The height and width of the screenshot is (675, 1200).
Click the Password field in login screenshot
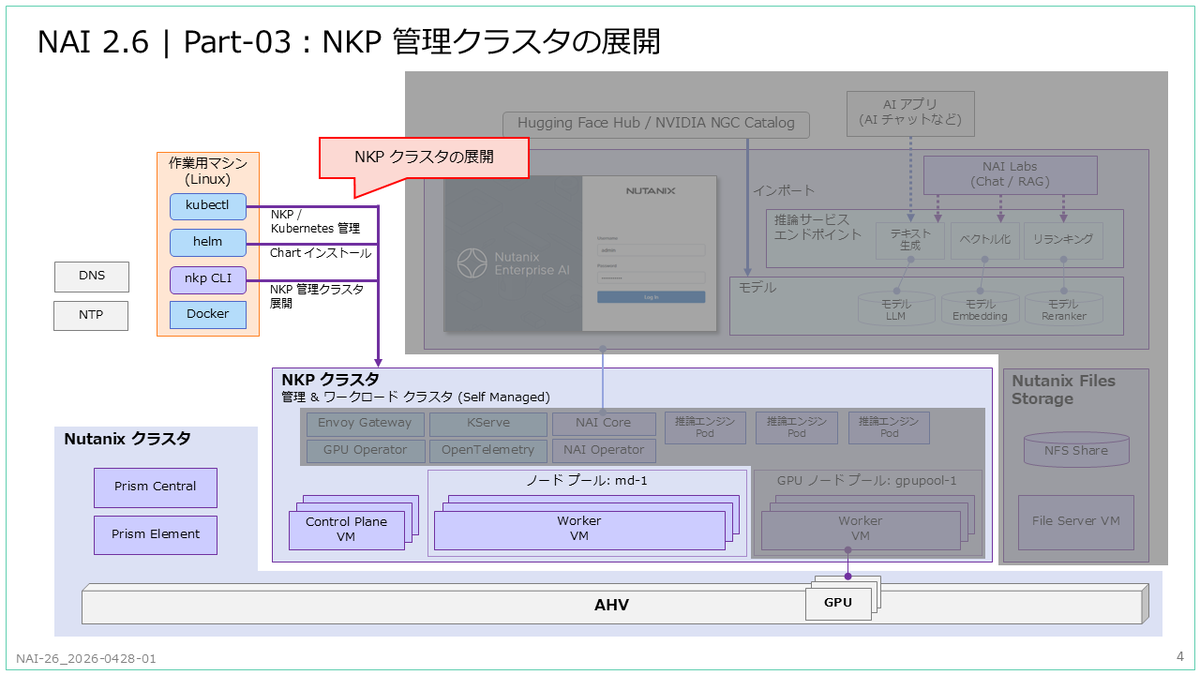(651, 277)
